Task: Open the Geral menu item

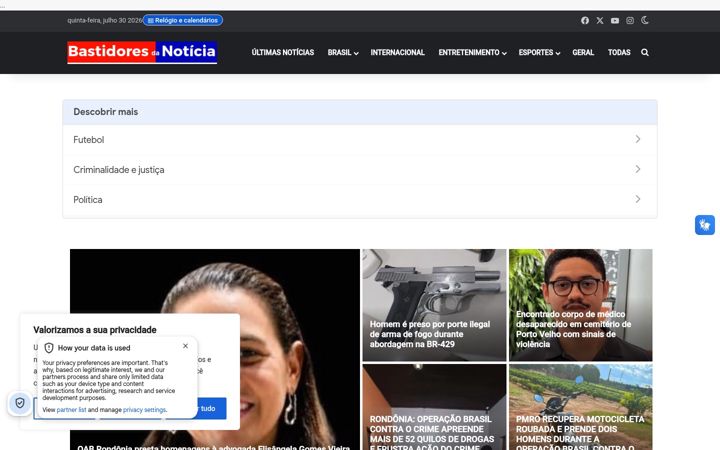Action: coord(583,52)
